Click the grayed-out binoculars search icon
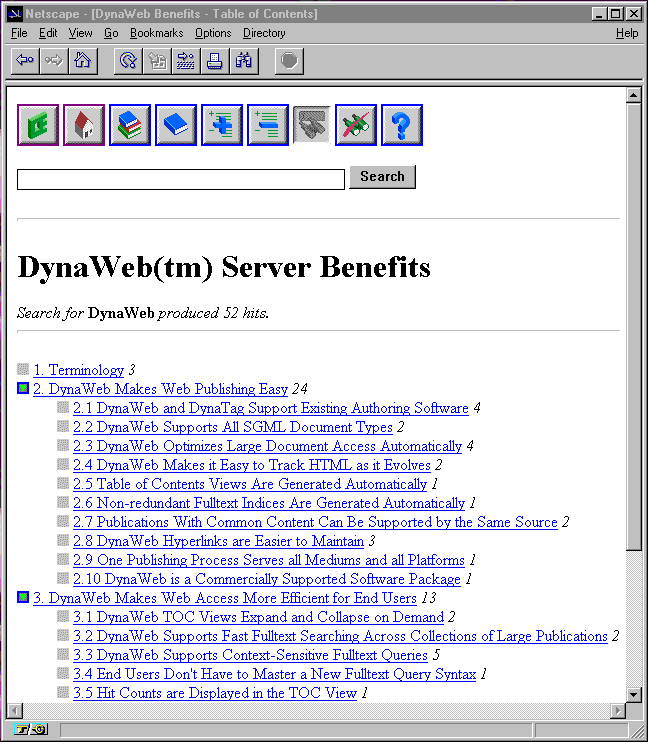Image resolution: width=648 pixels, height=742 pixels. 311,124
